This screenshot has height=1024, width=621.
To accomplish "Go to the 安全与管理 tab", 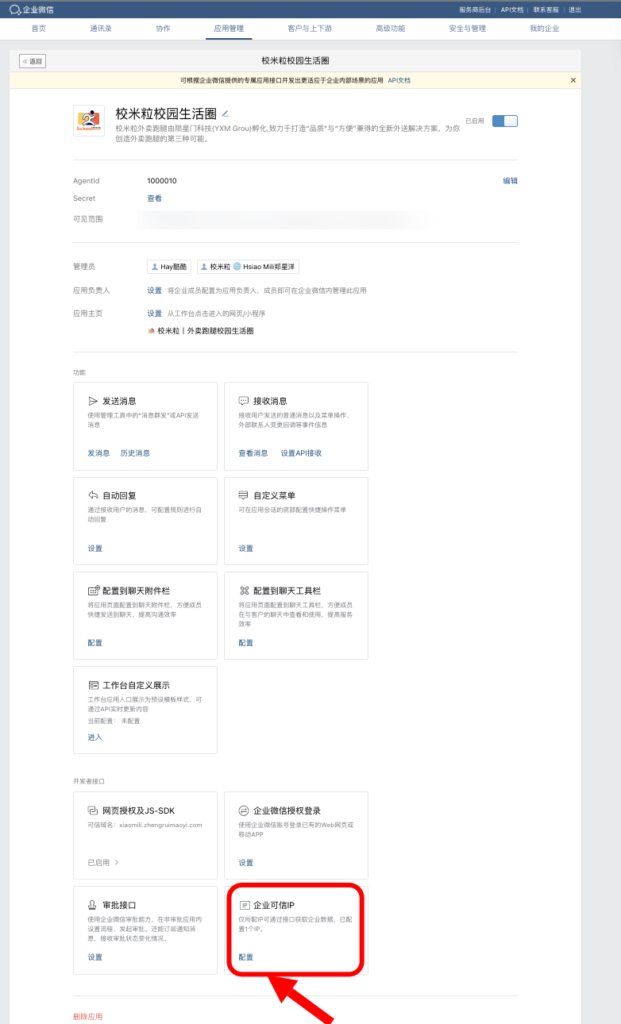I will coord(467,29).
